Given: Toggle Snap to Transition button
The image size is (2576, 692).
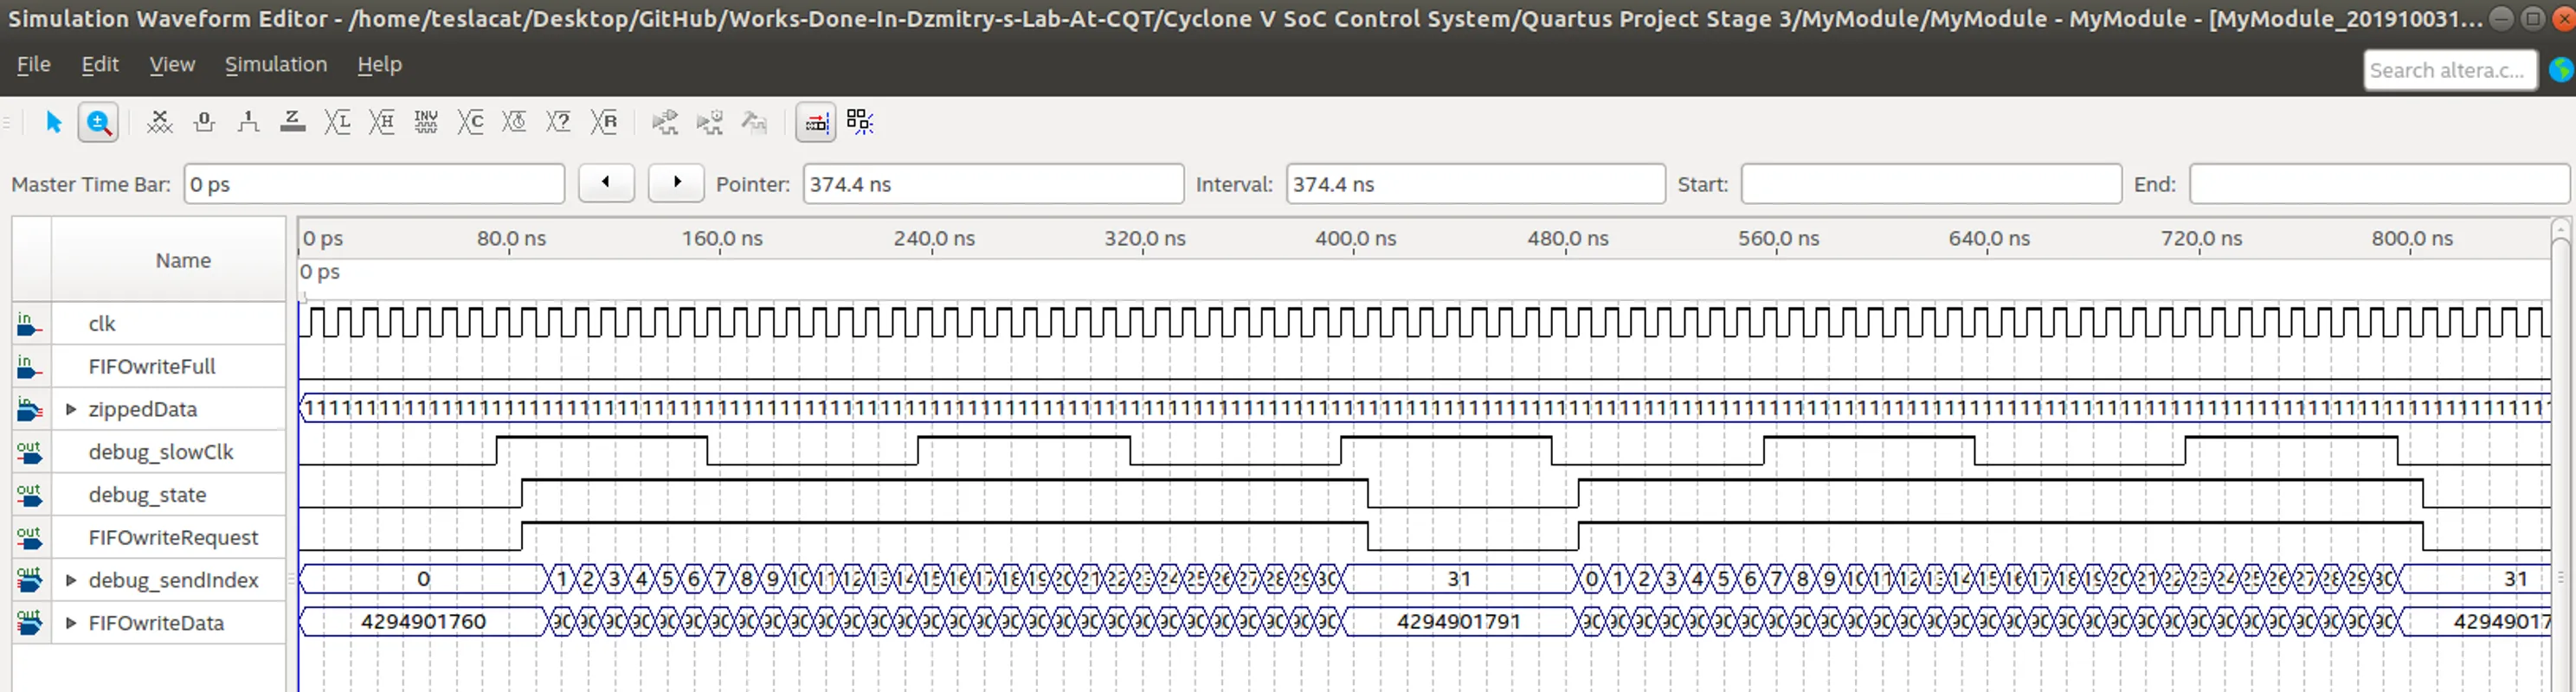Looking at the screenshot, I should [816, 122].
